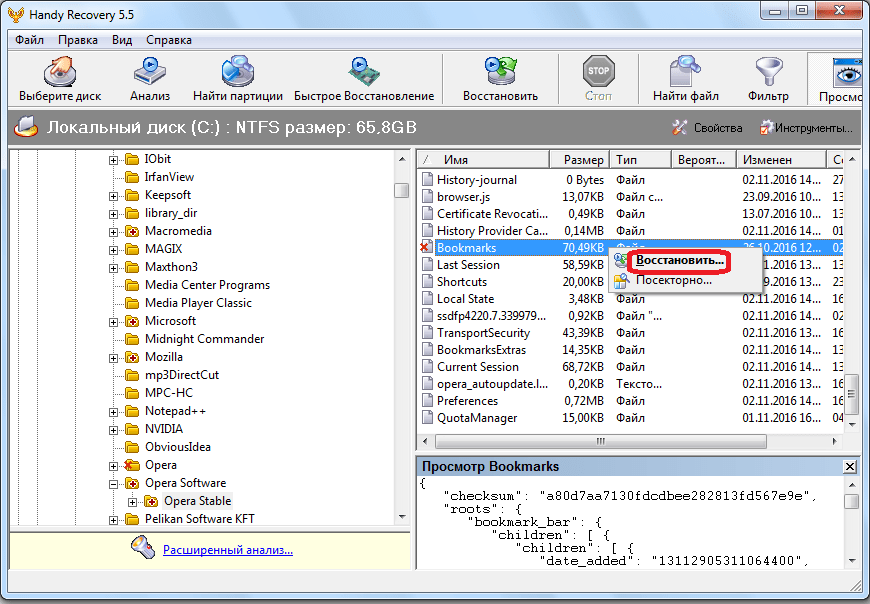Open the Instruments (Инструменты) menu
The width and height of the screenshot is (870, 604).
tap(806, 128)
